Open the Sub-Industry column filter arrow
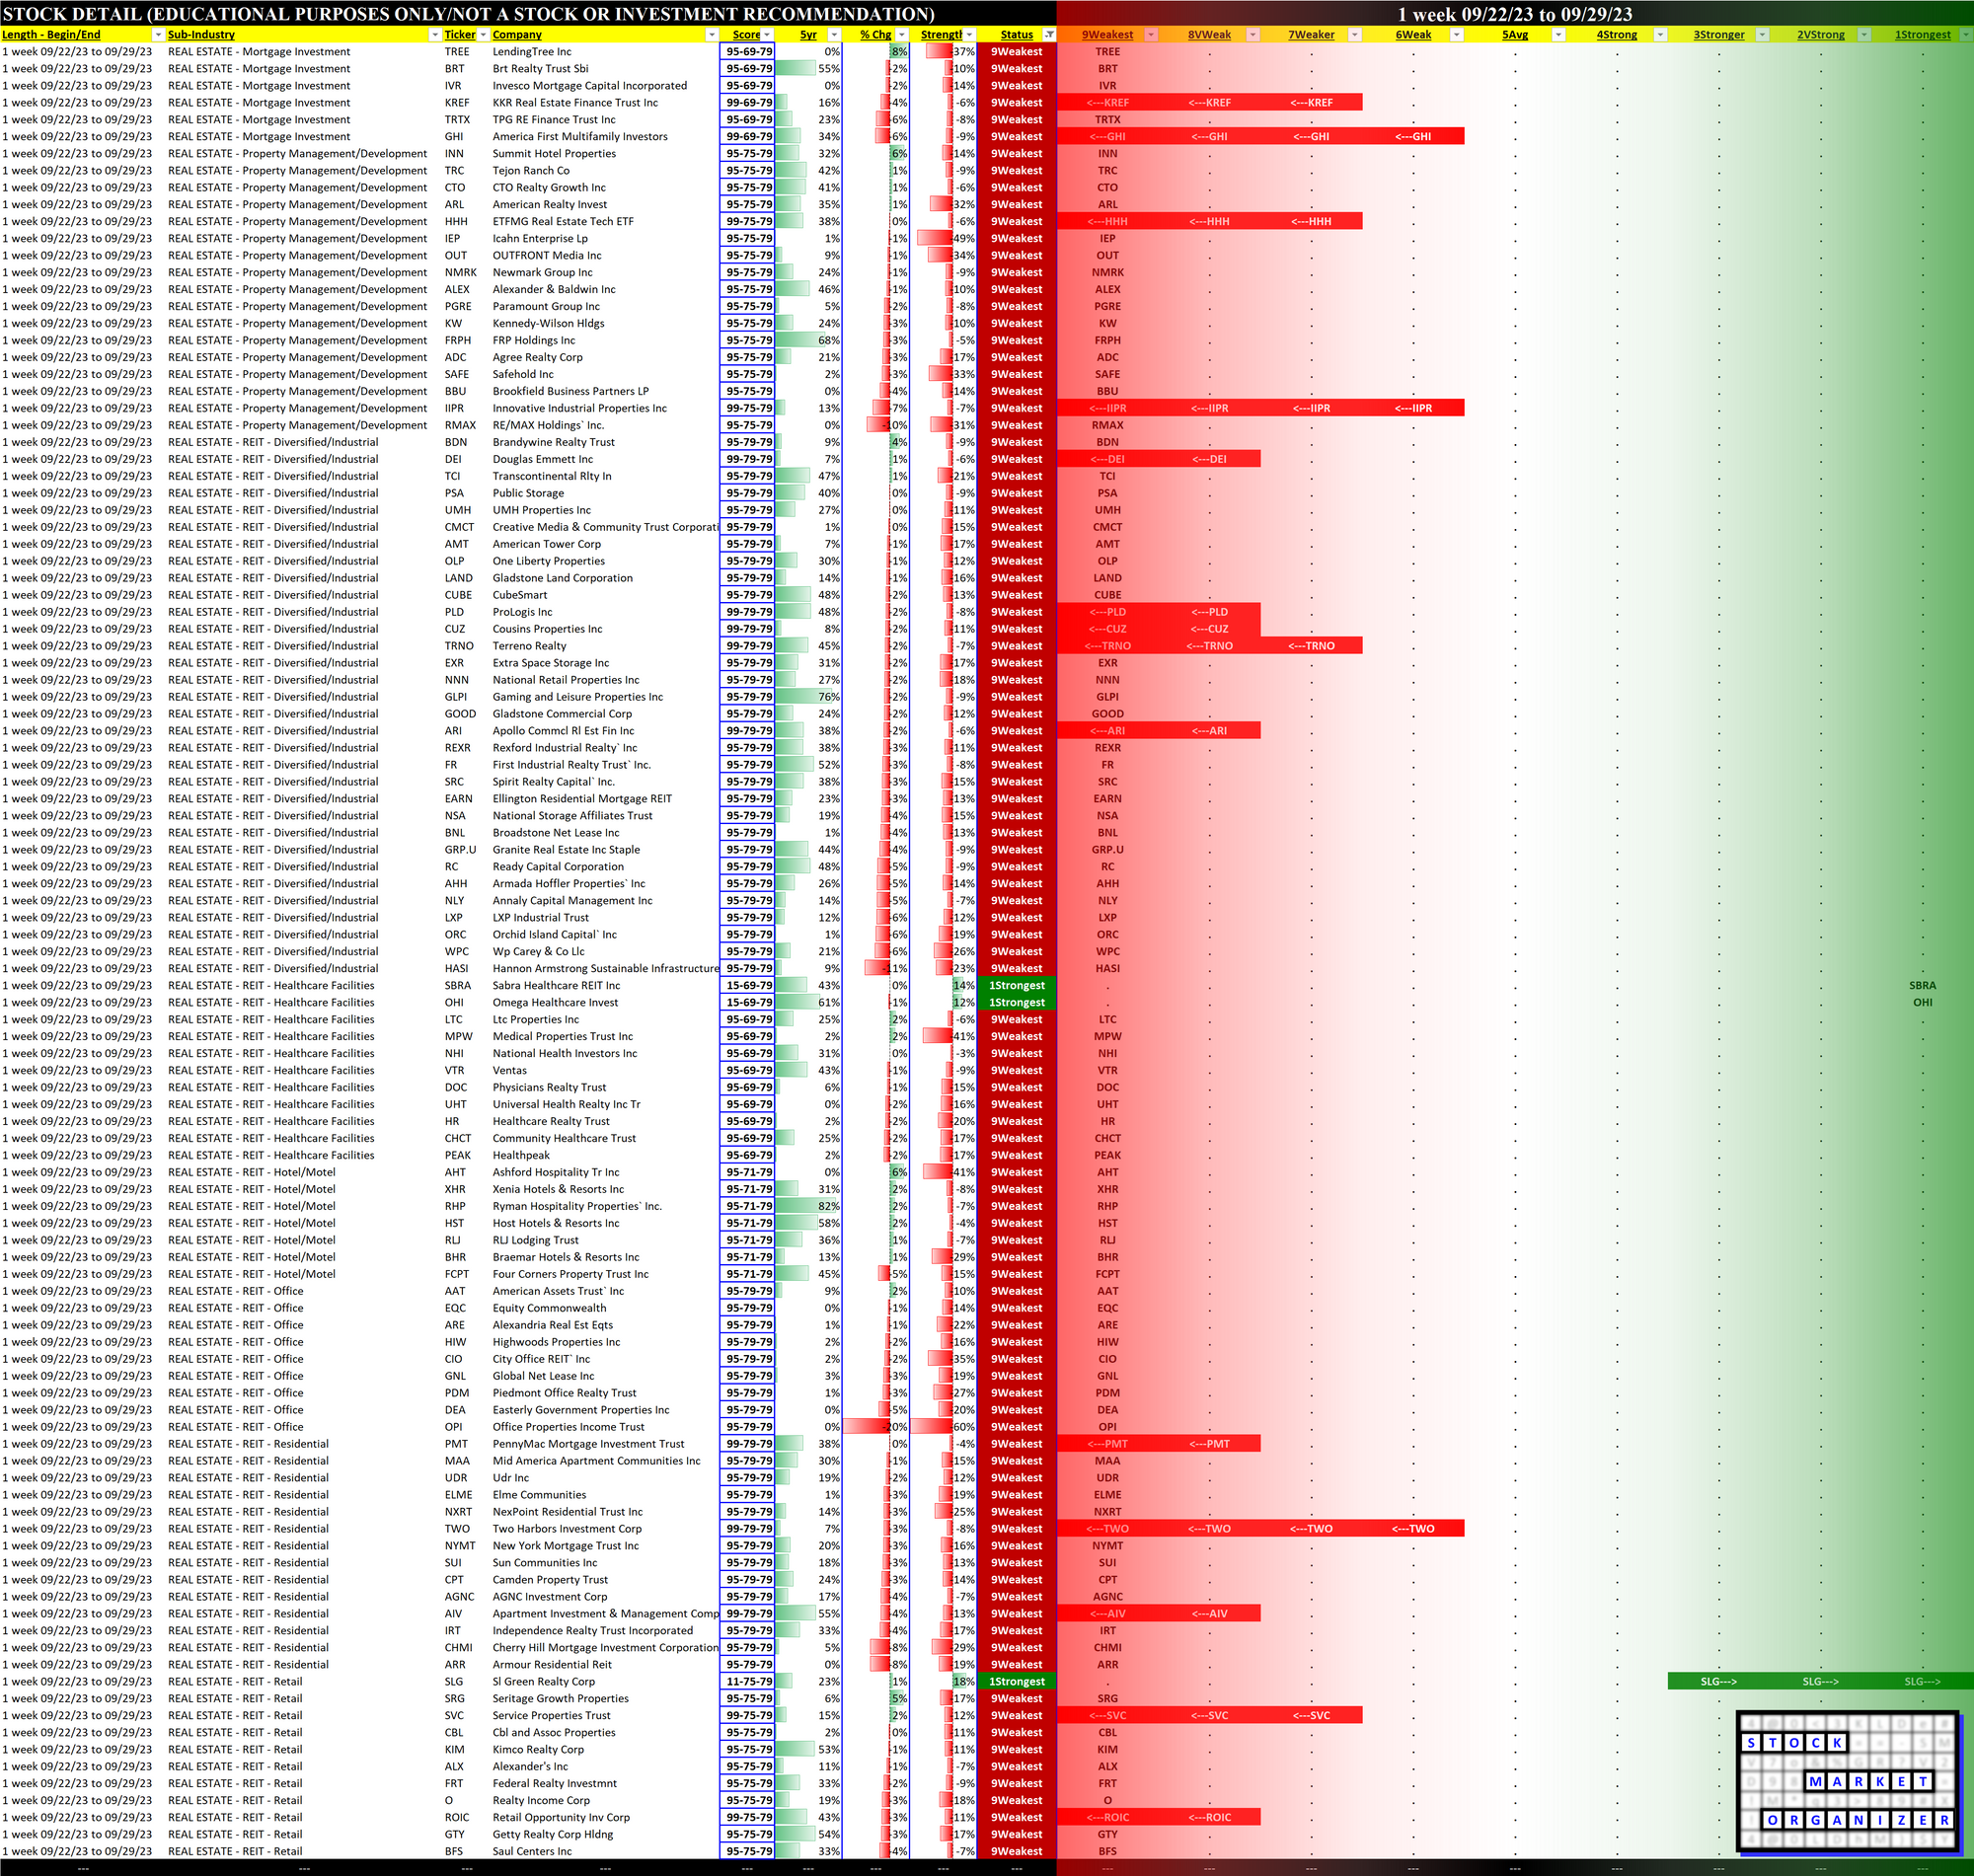Image resolution: width=1974 pixels, height=1876 pixels. point(434,35)
